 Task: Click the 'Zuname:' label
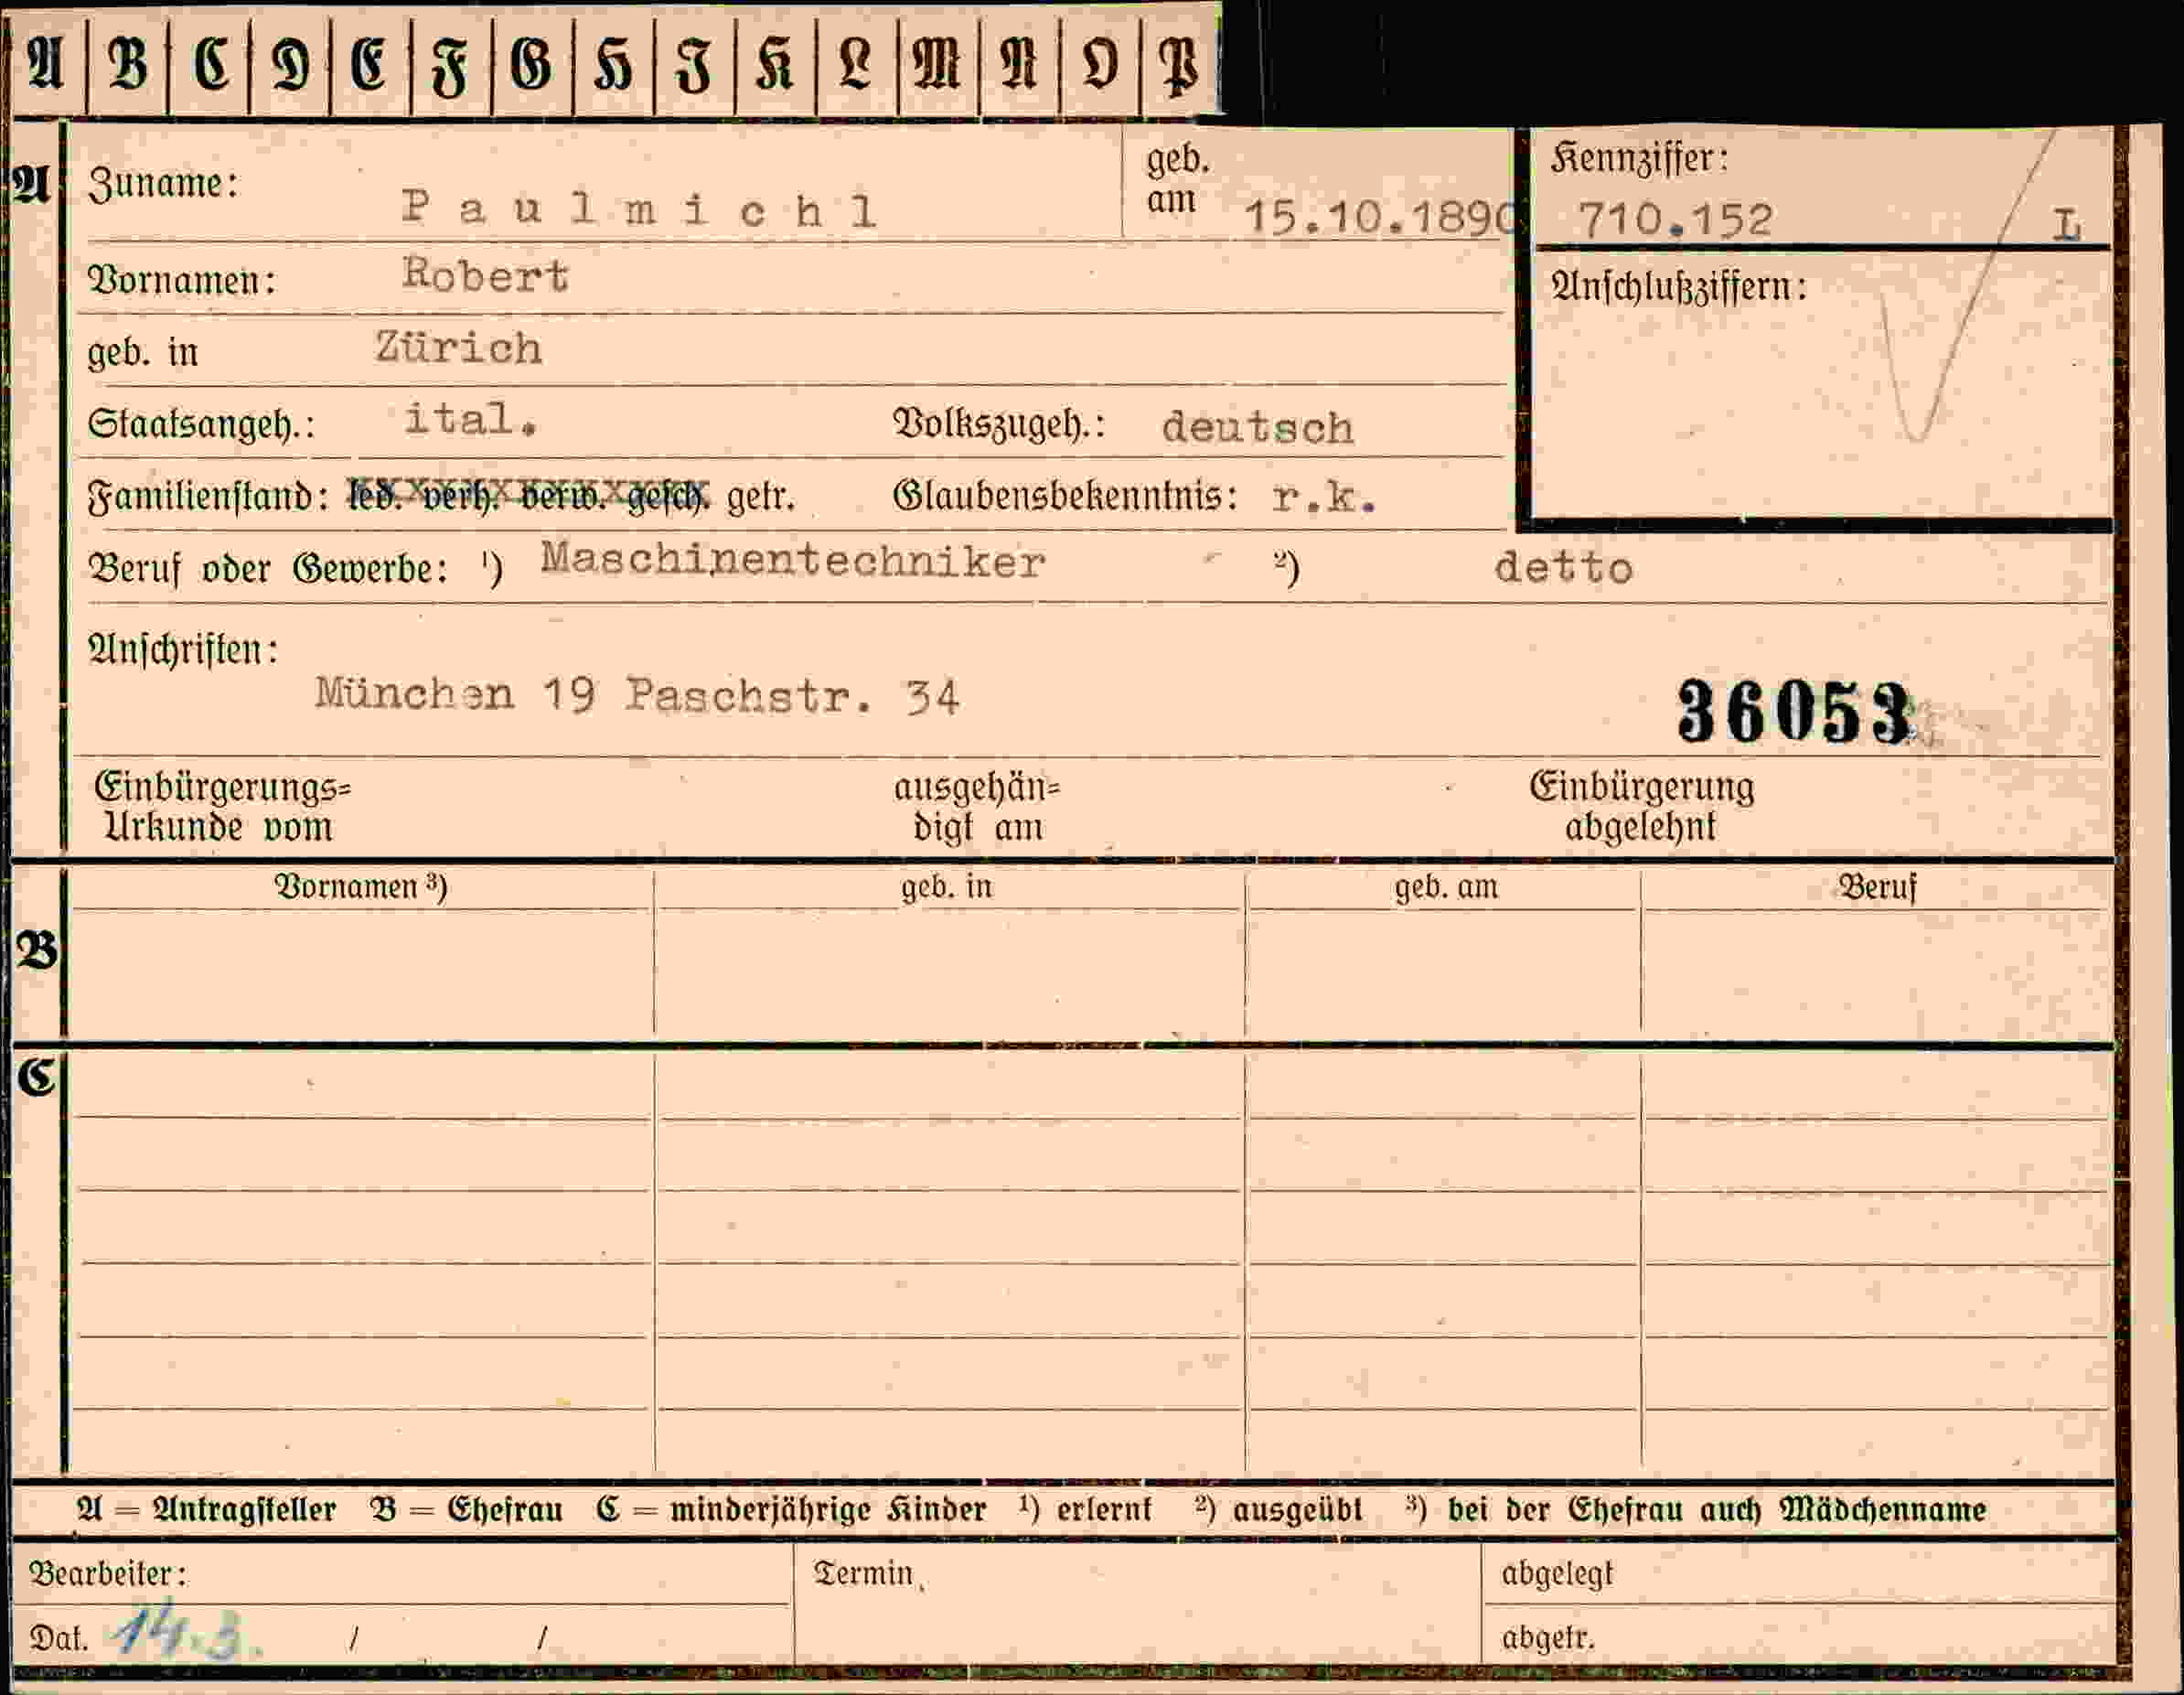click(164, 184)
